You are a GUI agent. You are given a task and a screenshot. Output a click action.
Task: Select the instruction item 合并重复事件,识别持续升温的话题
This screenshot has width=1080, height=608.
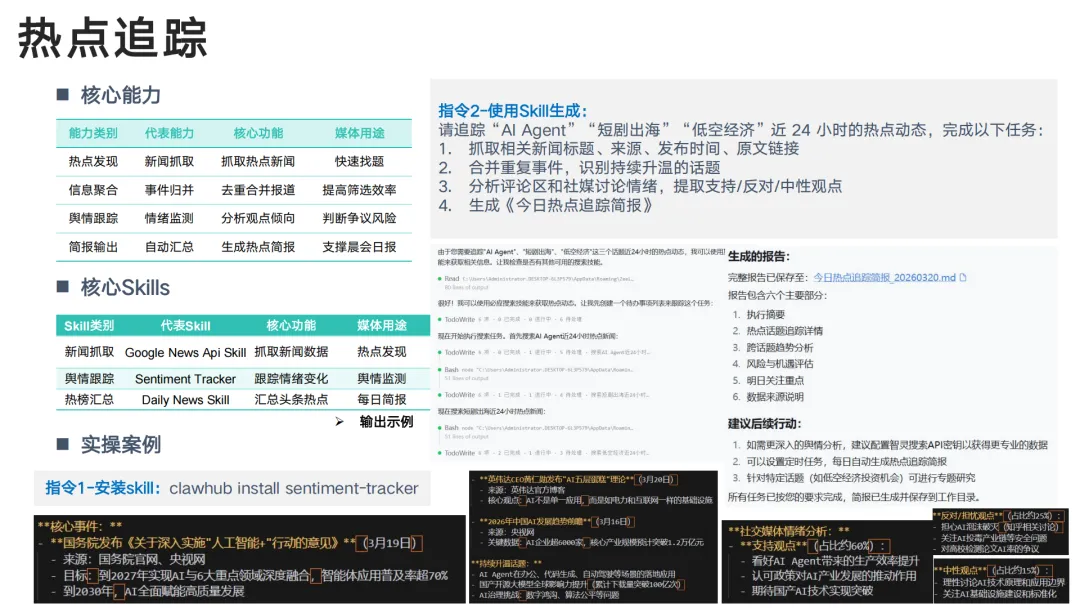click(594, 167)
